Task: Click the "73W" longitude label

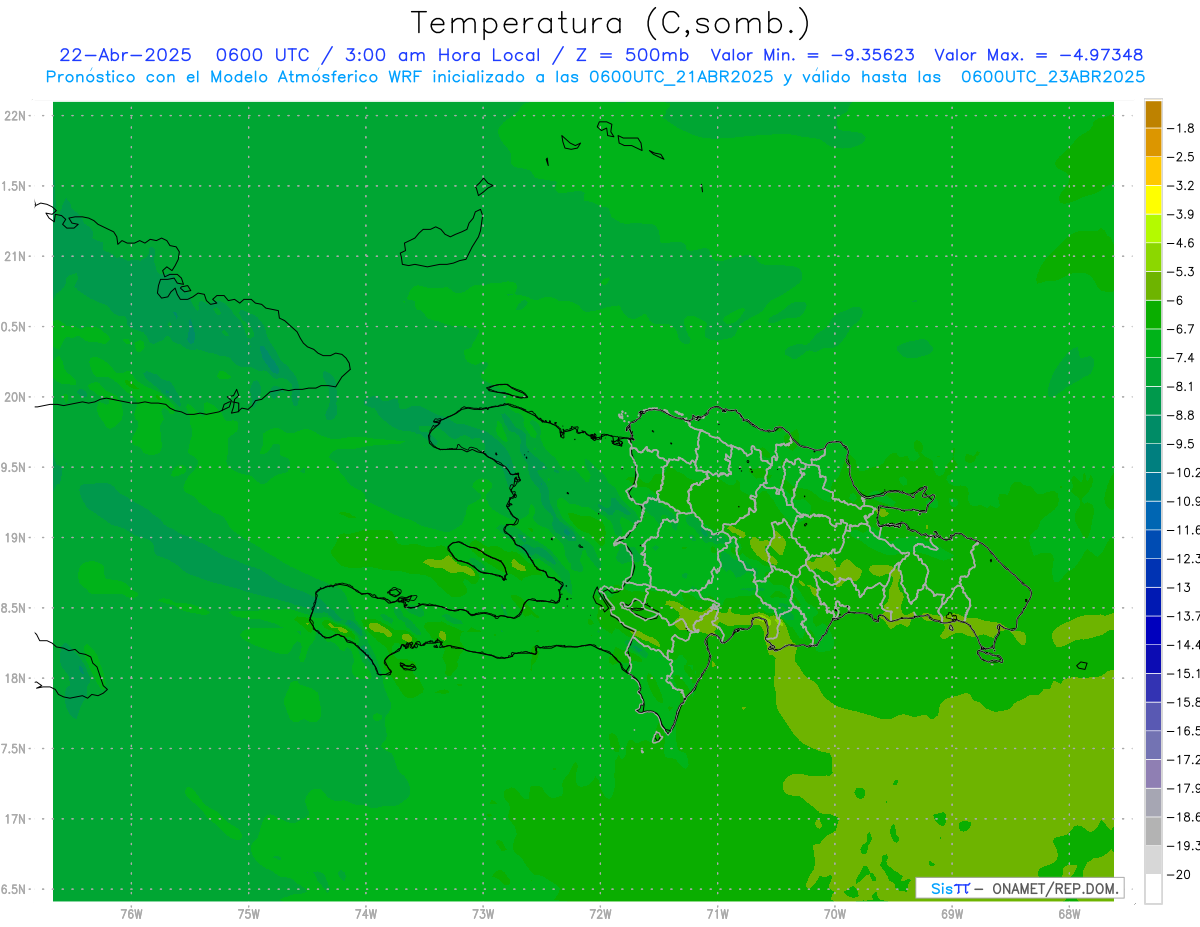Action: click(x=483, y=913)
